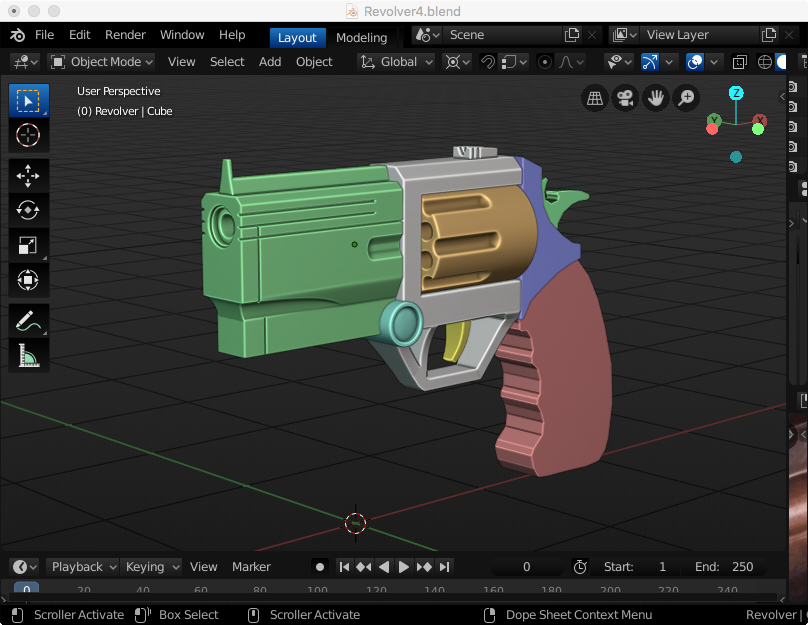The image size is (808, 625).
Task: Switch perspective/orthographic using the grid icon
Action: 595,98
